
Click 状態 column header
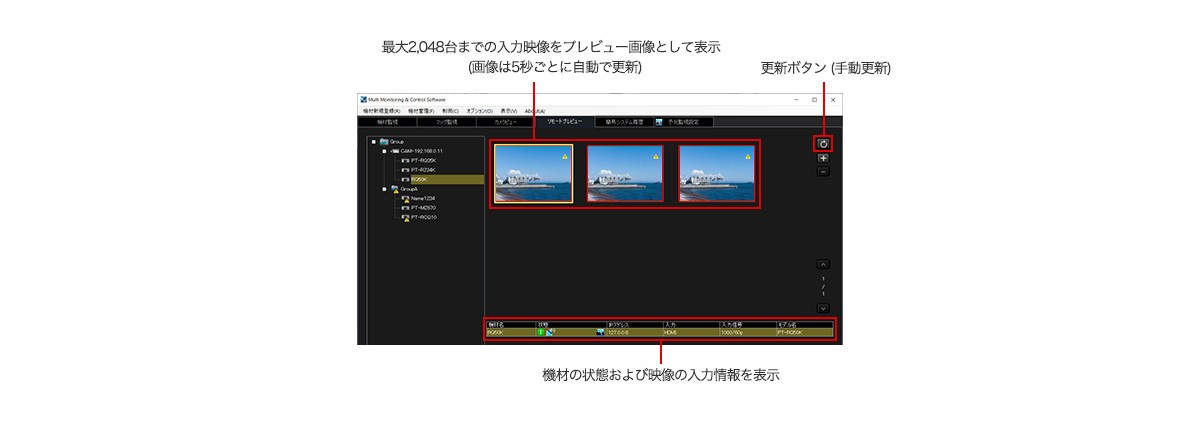571,324
